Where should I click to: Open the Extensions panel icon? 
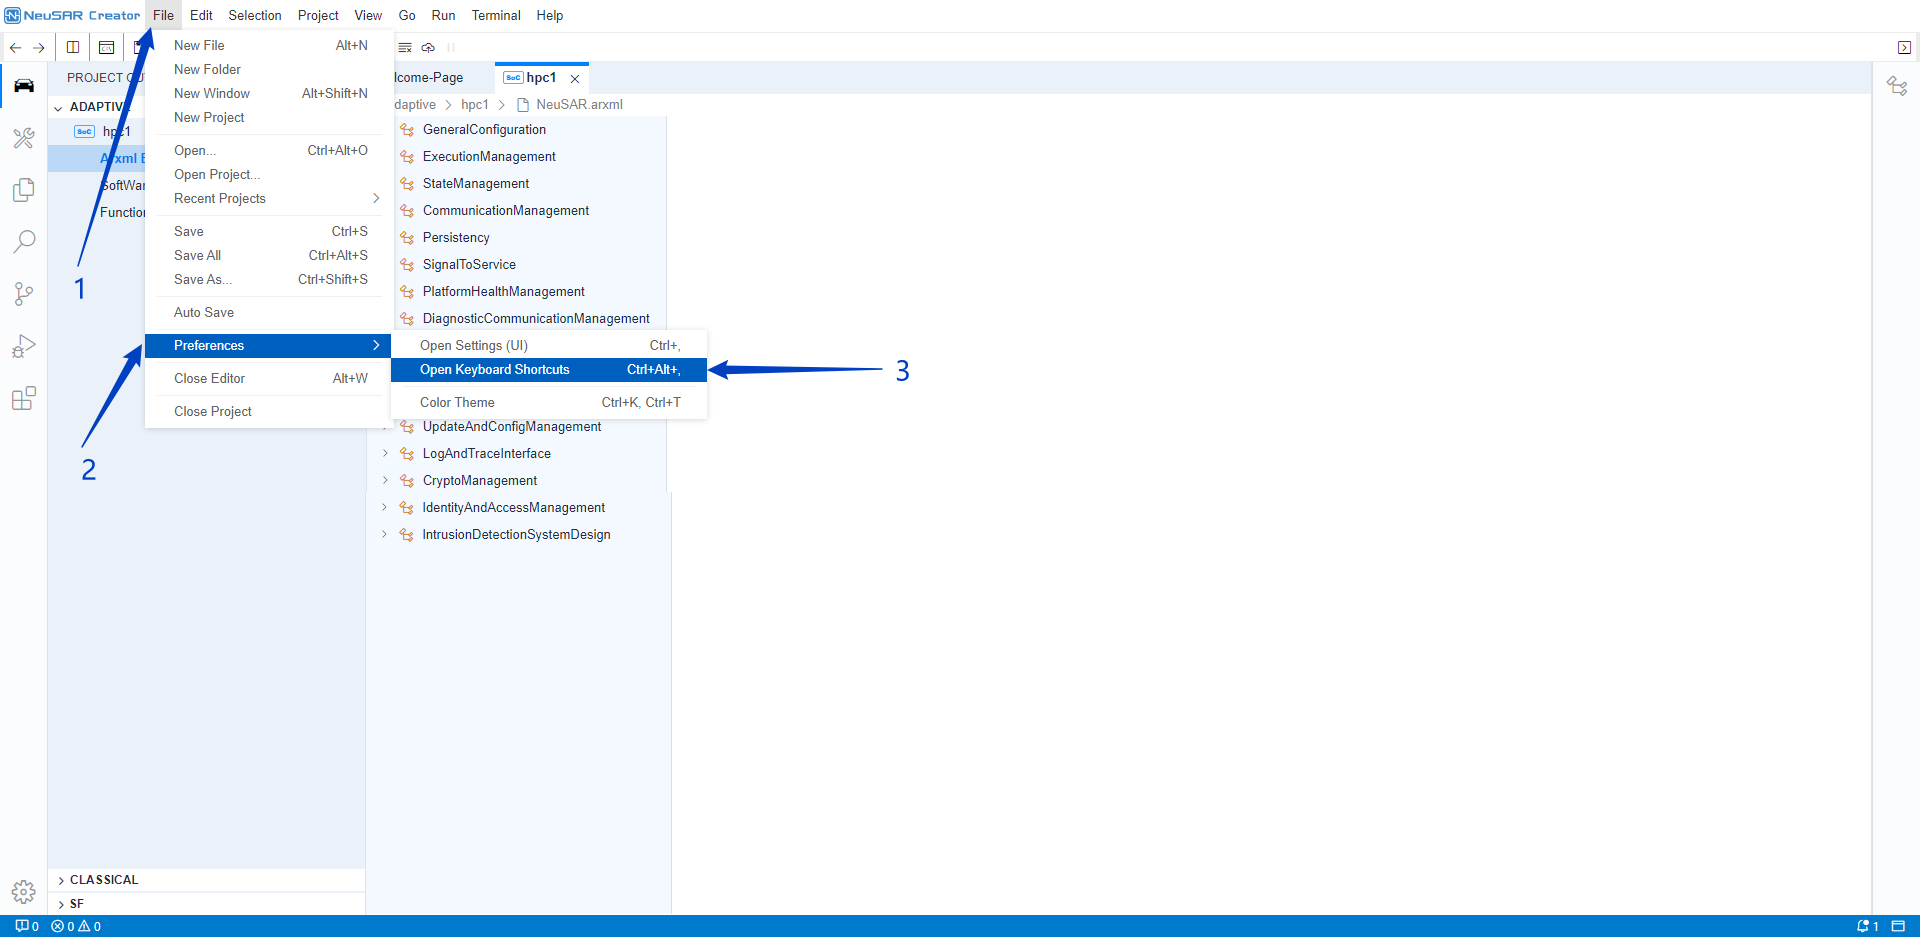coord(24,399)
